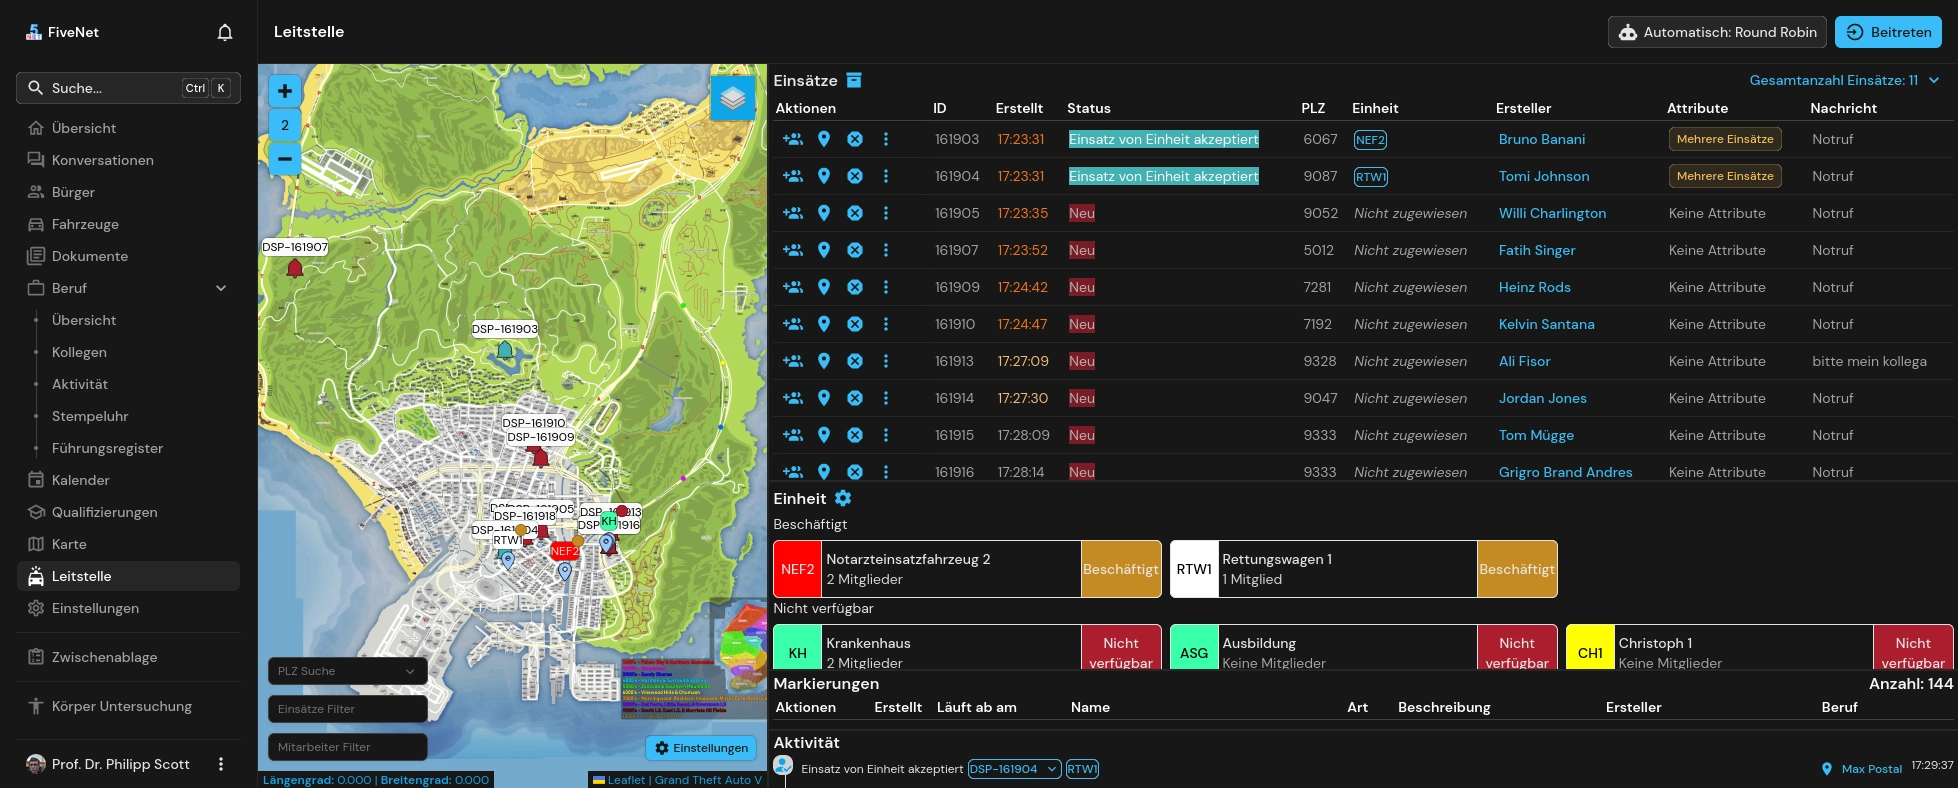Expand the Gesamtanzahl Einsätze dropdown
This screenshot has width=1958, height=788.
tap(1844, 80)
